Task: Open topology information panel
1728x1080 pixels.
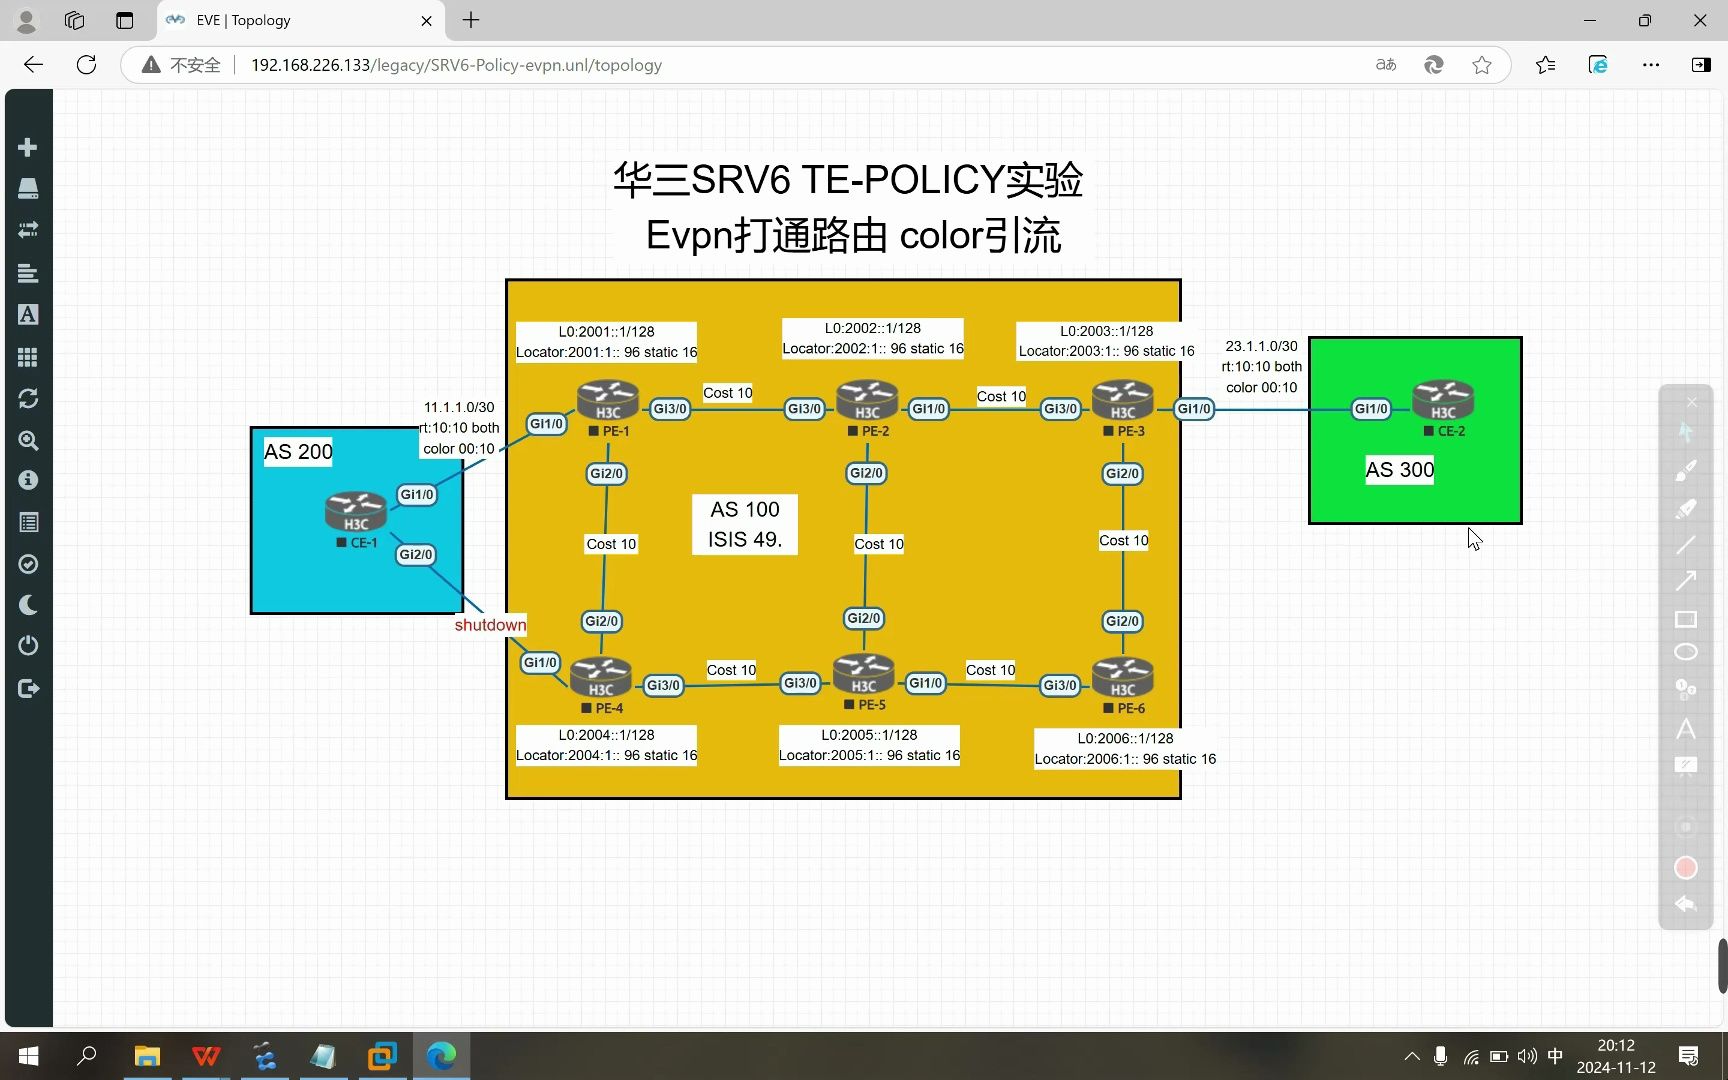Action: [28, 480]
